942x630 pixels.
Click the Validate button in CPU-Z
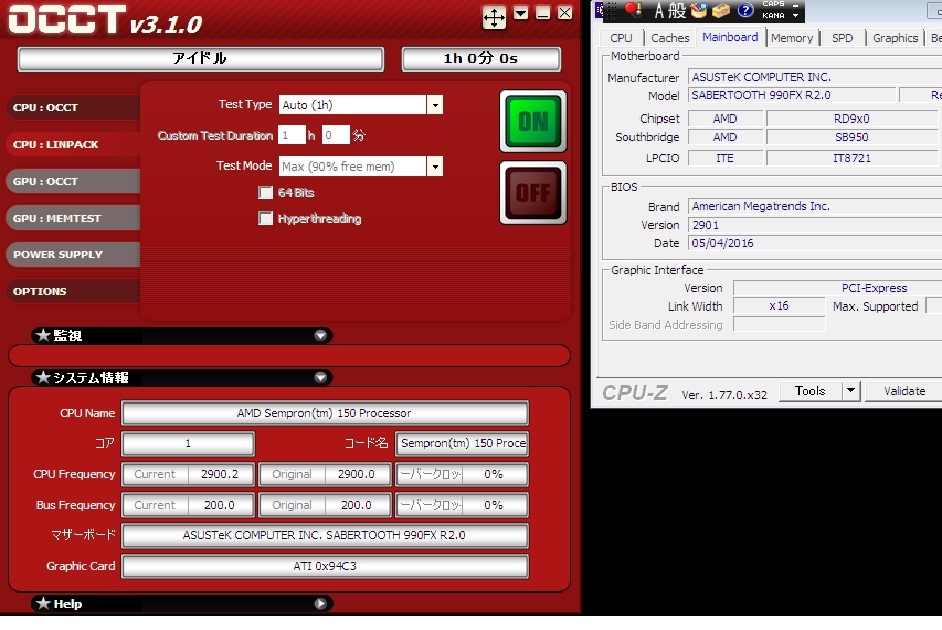[904, 391]
